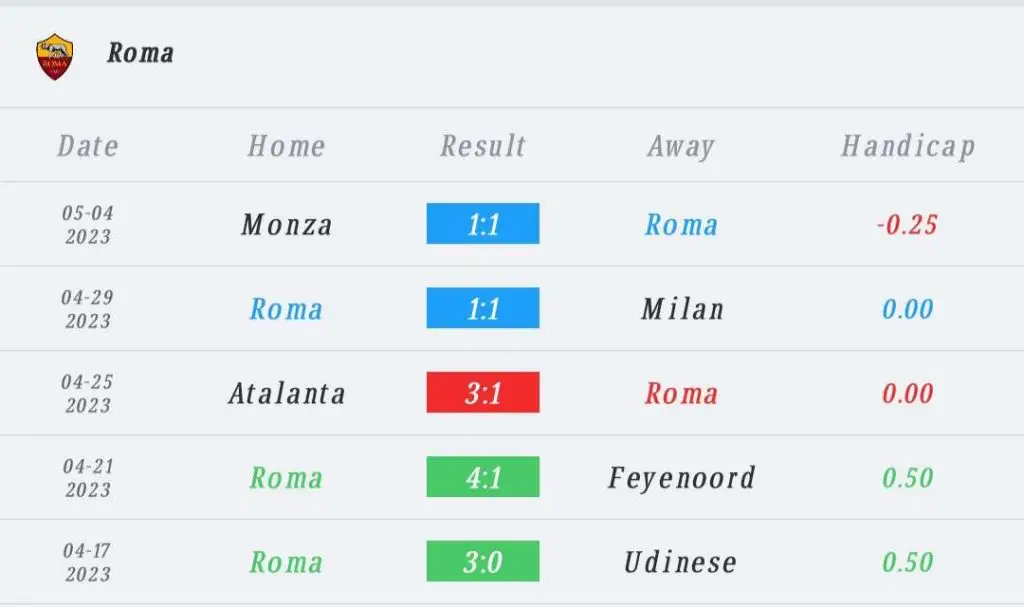Click the Result column header

pyautogui.click(x=483, y=146)
